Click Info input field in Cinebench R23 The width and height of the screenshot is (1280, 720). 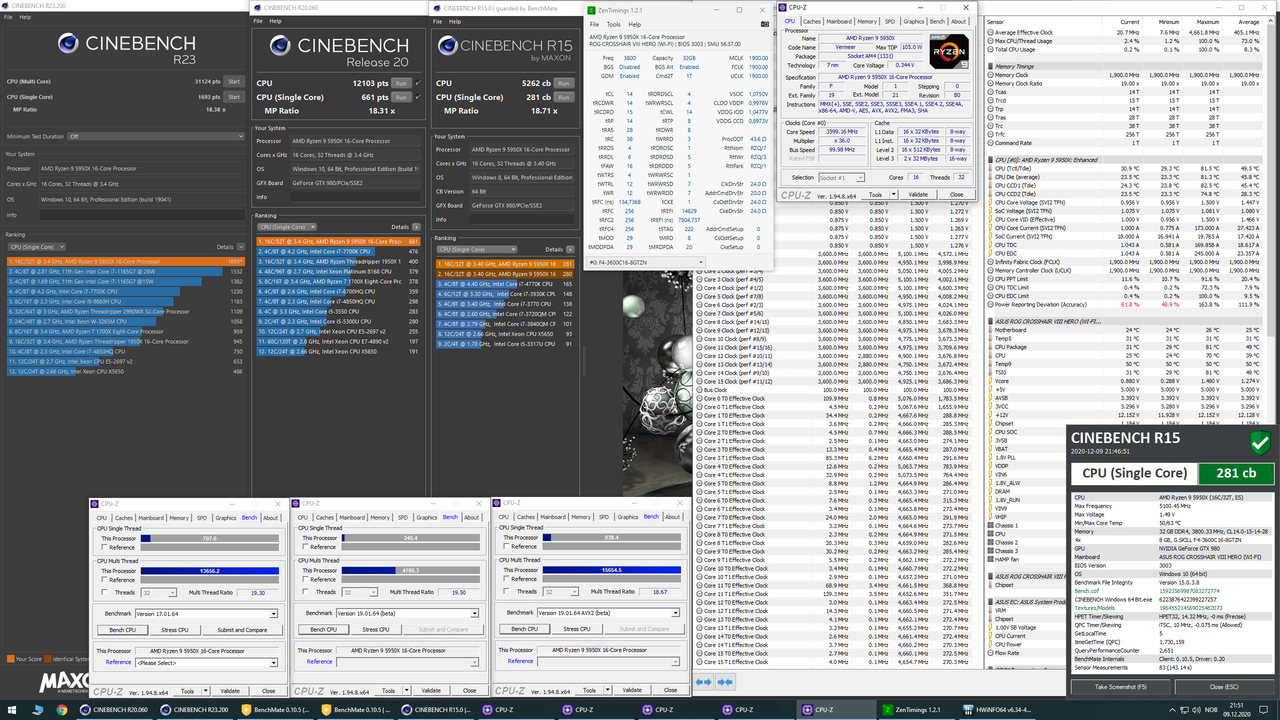[x=141, y=214]
